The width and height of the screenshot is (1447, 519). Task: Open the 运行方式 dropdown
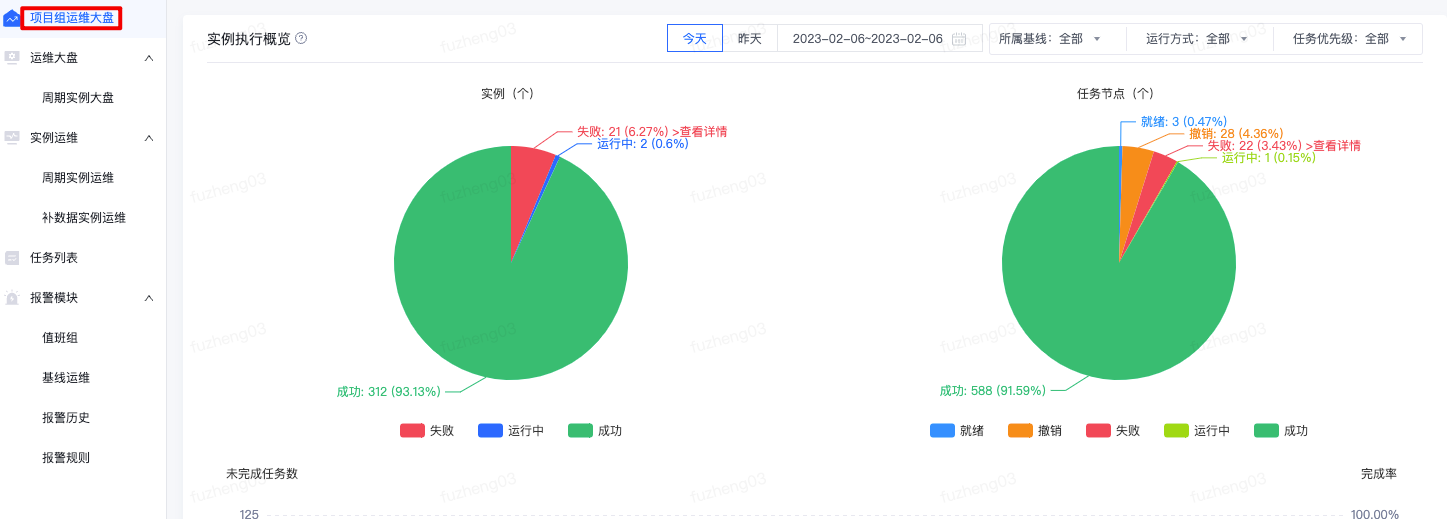[1197, 39]
